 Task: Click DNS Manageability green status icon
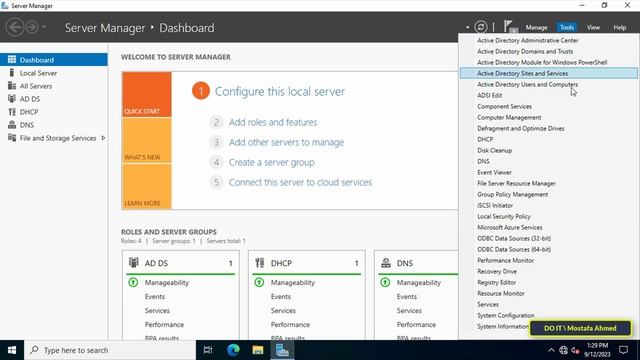(385, 282)
